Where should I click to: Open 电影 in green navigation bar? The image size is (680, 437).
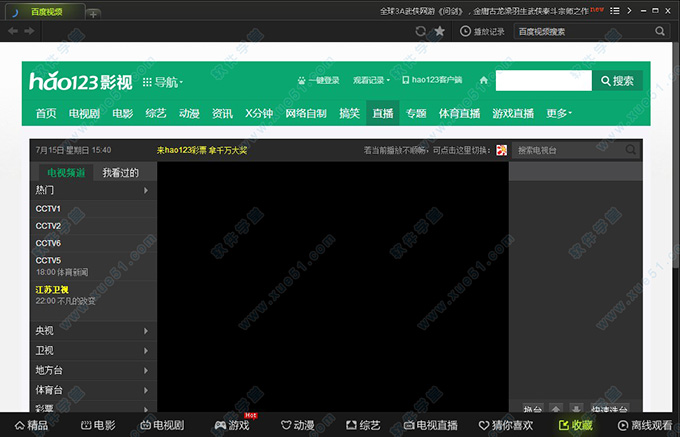click(123, 114)
